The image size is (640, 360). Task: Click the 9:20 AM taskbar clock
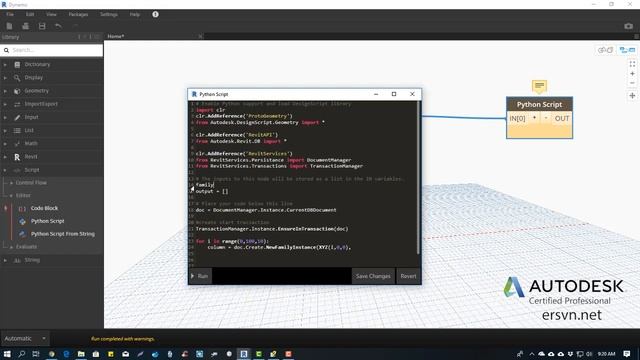point(607,354)
